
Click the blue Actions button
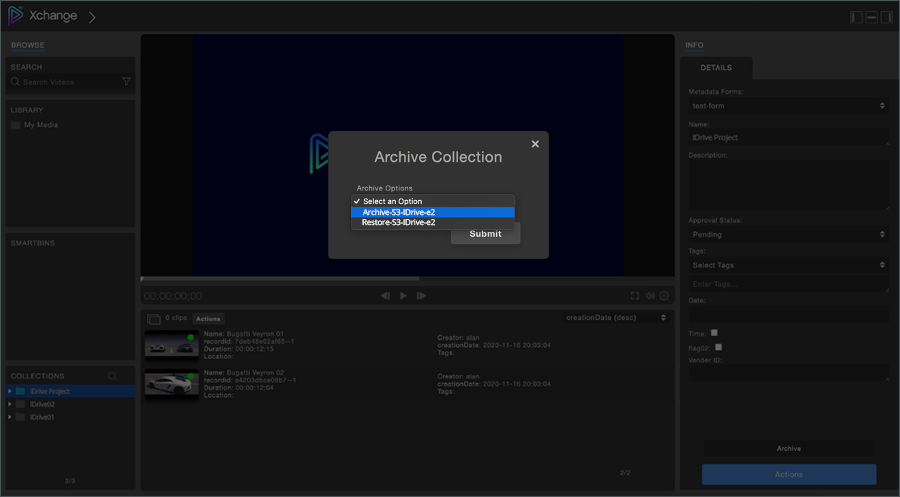pyautogui.click(x=788, y=474)
